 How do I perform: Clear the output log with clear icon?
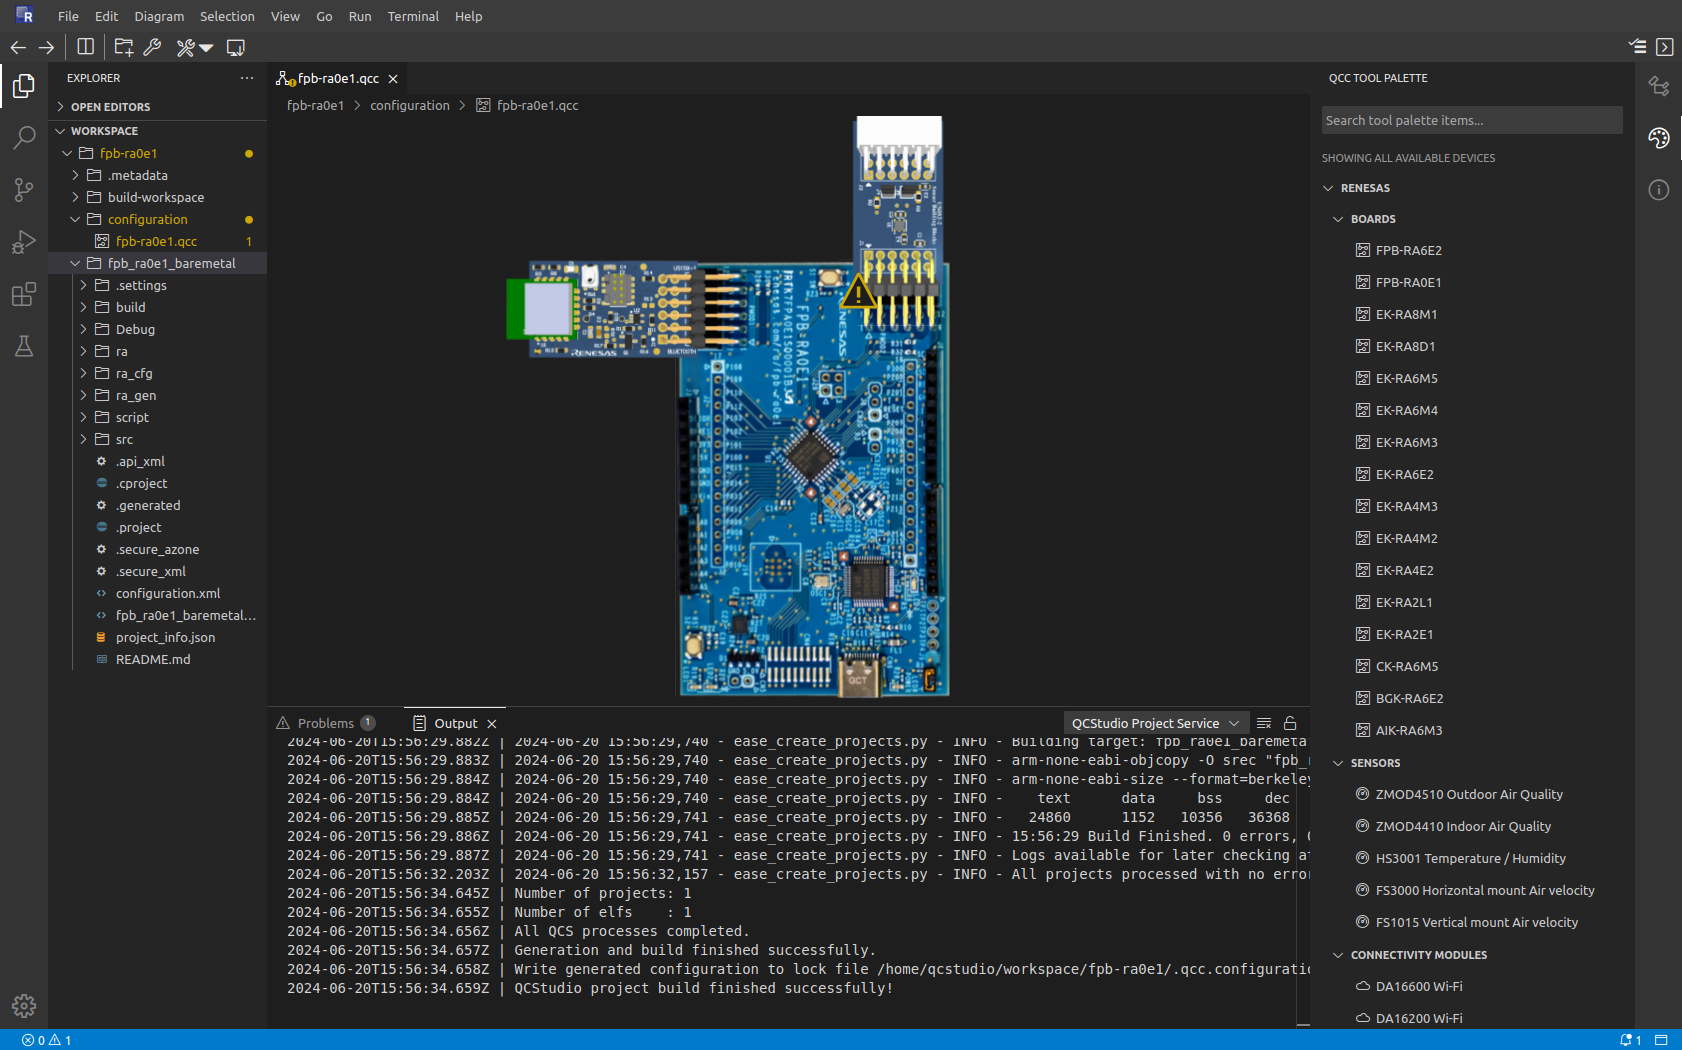tap(1264, 723)
